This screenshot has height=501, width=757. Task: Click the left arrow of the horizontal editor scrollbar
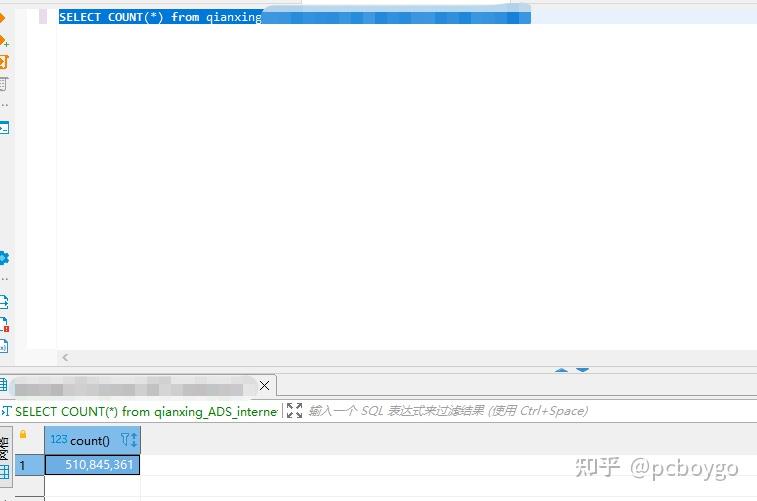(65, 357)
